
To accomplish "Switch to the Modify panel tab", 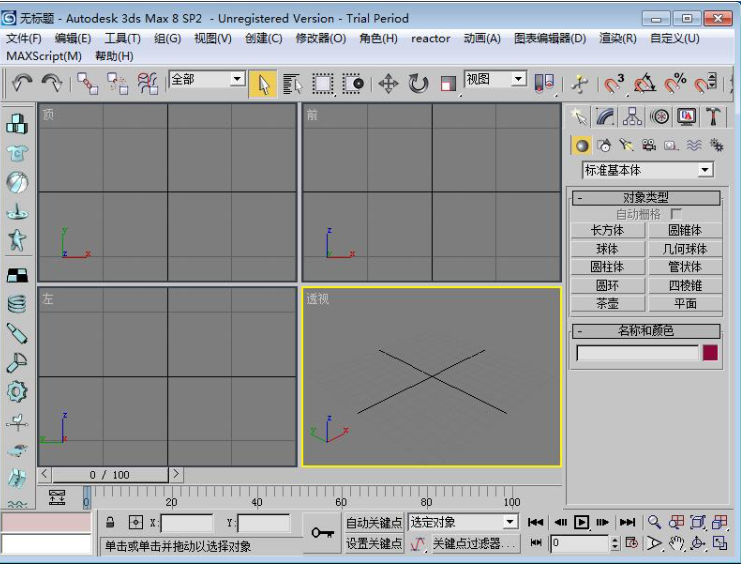I will click(605, 116).
